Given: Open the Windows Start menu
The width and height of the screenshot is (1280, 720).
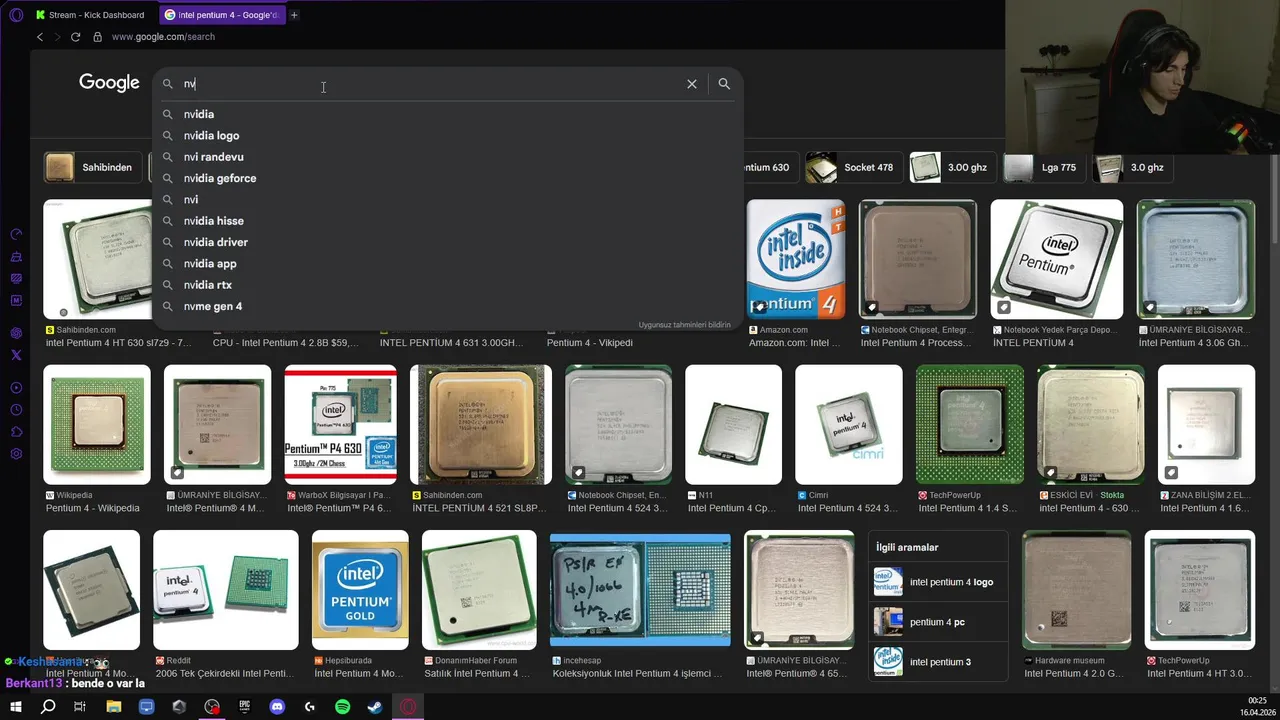Looking at the screenshot, I should click(x=15, y=707).
